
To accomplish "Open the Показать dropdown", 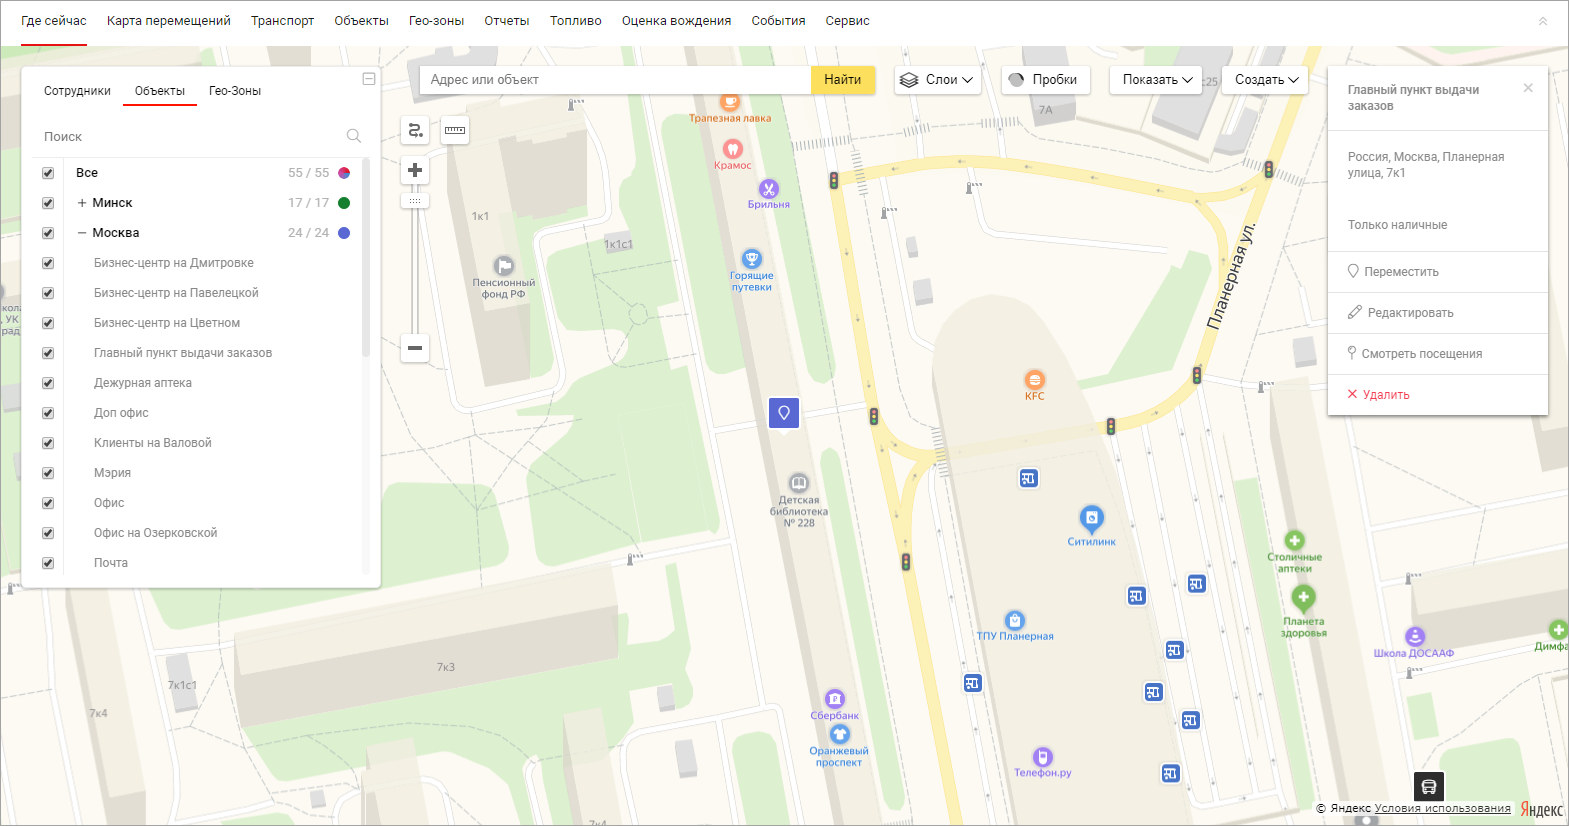I will click(x=1156, y=80).
